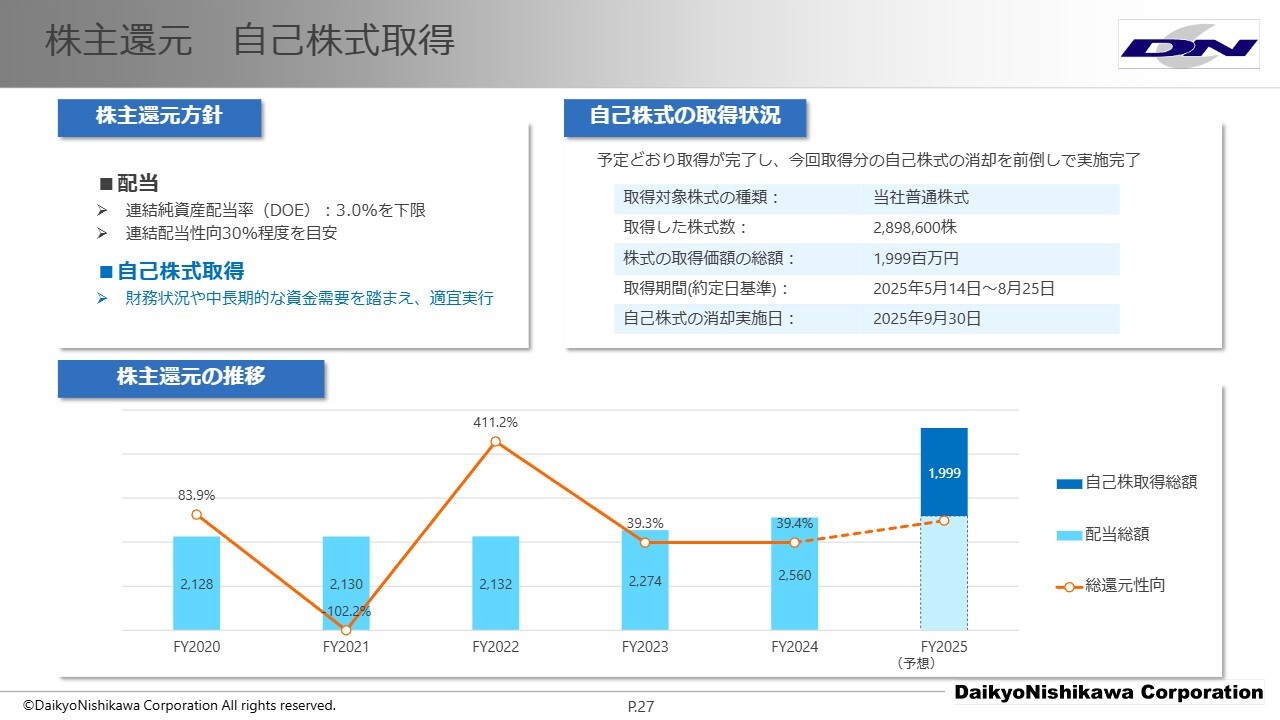1280x720 pixels.
Task: Click the 株主還元の推移 section header
Action: click(191, 377)
